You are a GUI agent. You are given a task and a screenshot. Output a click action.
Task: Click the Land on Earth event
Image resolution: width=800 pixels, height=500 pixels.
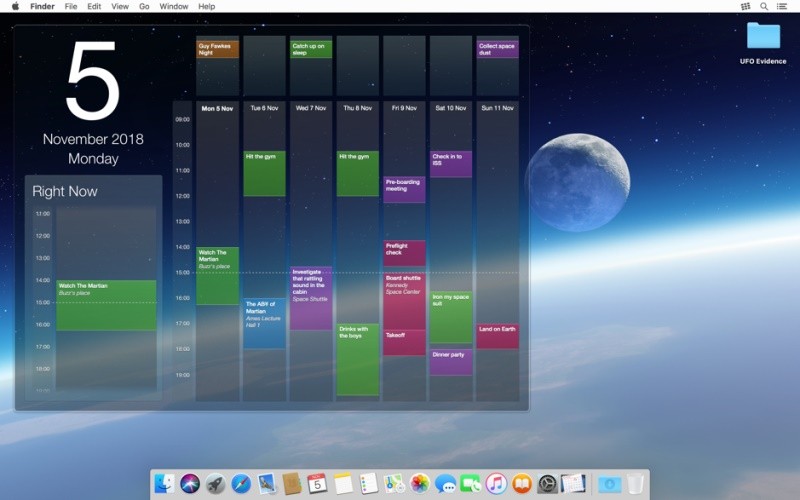click(x=497, y=335)
